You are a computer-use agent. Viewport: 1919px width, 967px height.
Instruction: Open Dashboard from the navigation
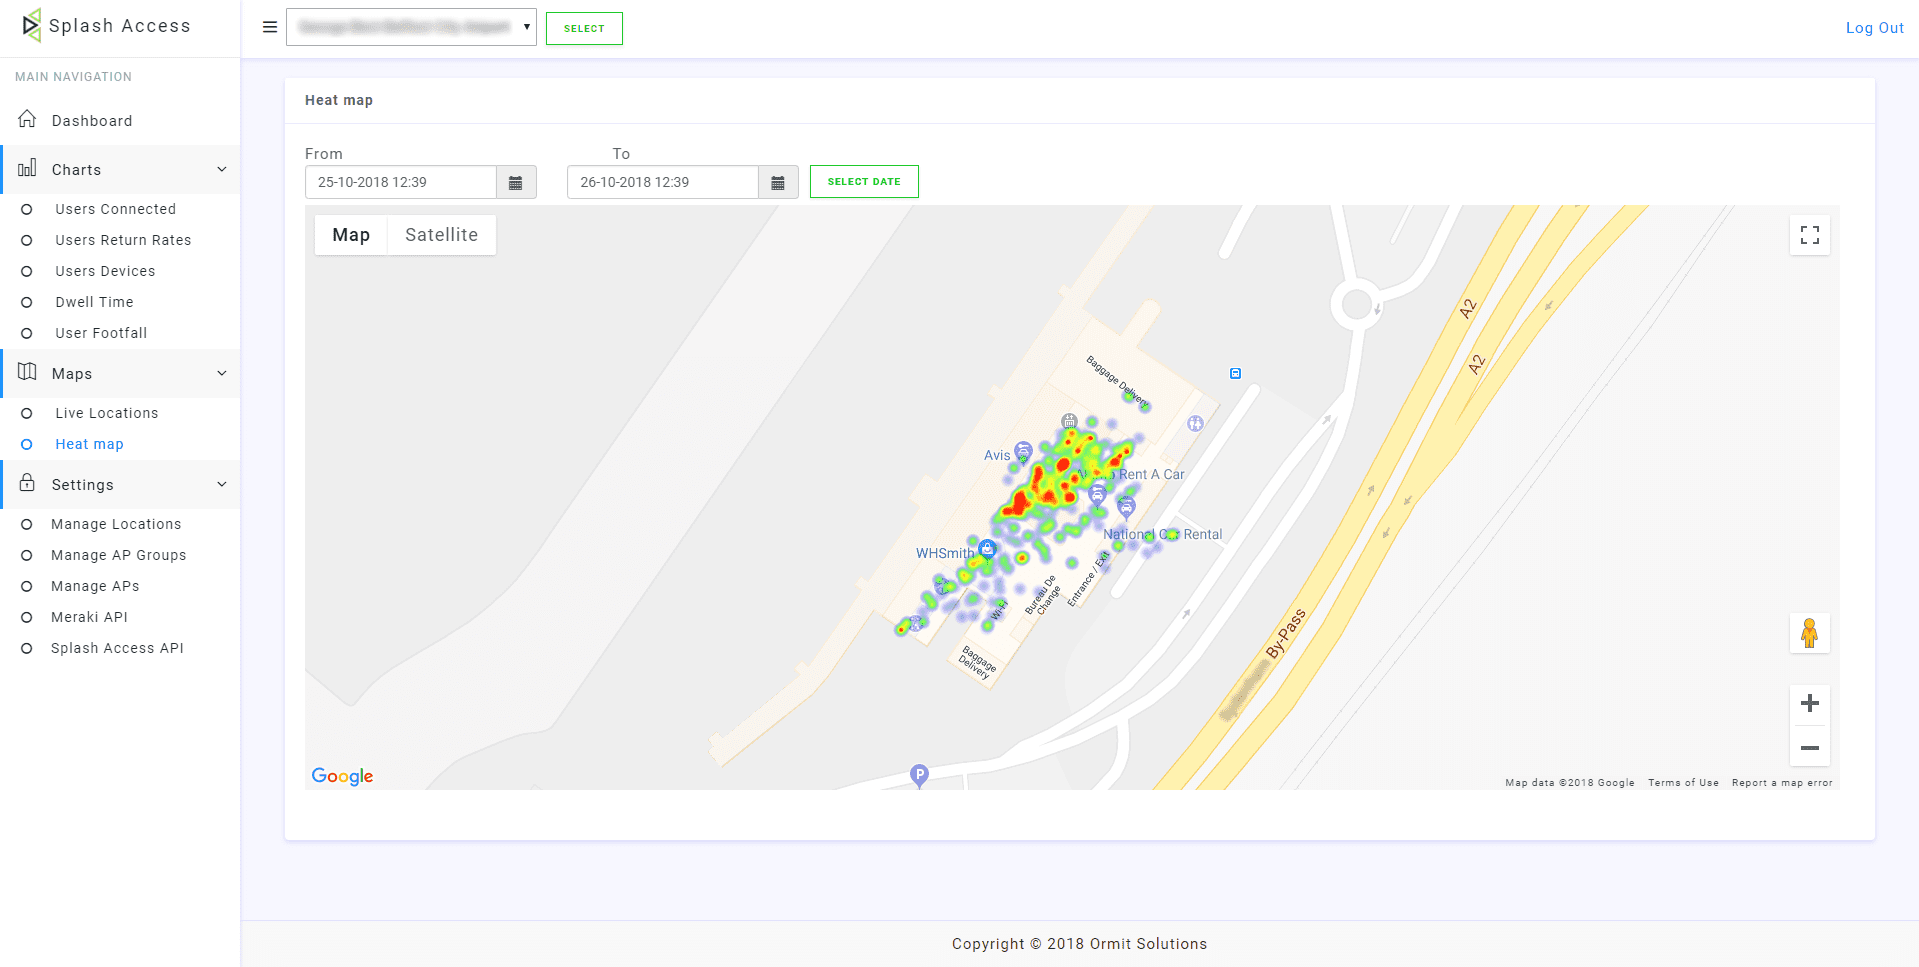92,121
